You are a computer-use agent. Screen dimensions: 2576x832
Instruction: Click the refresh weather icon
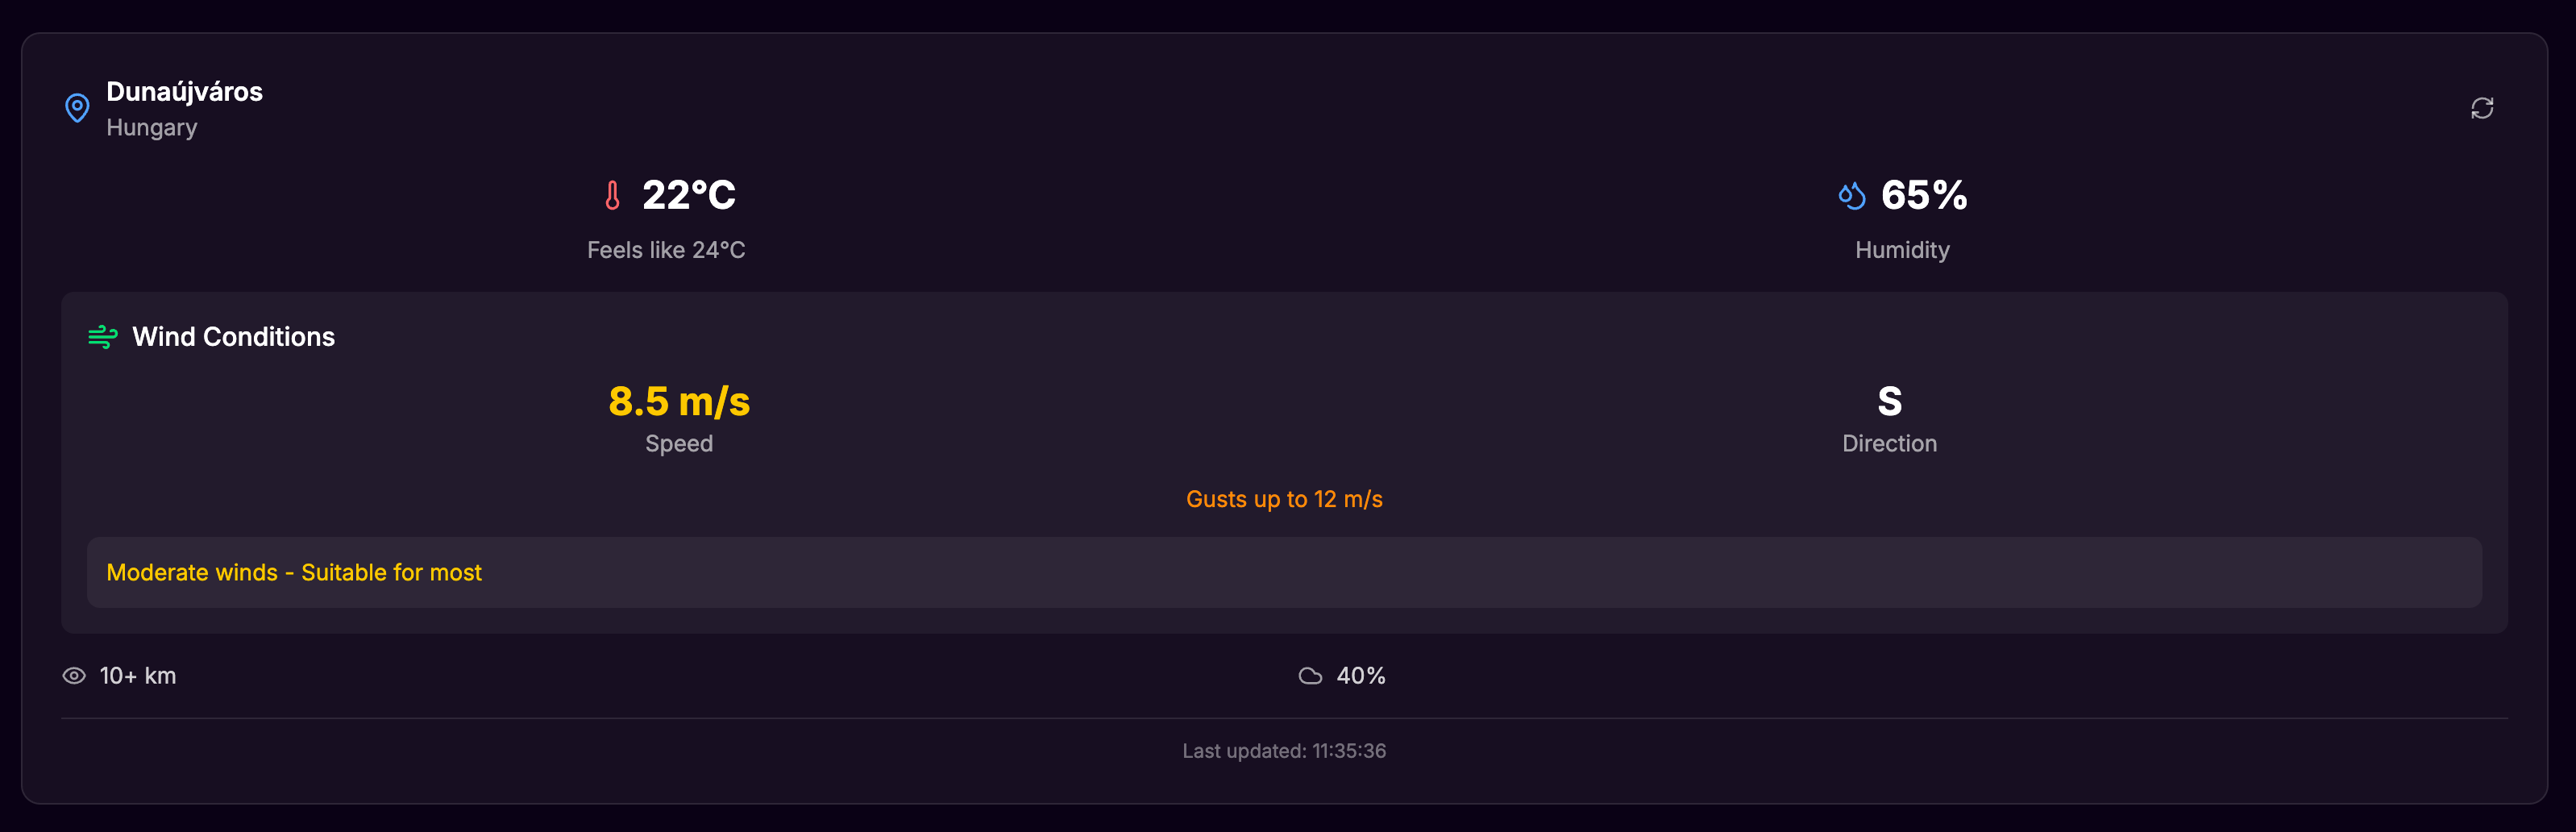(2481, 108)
